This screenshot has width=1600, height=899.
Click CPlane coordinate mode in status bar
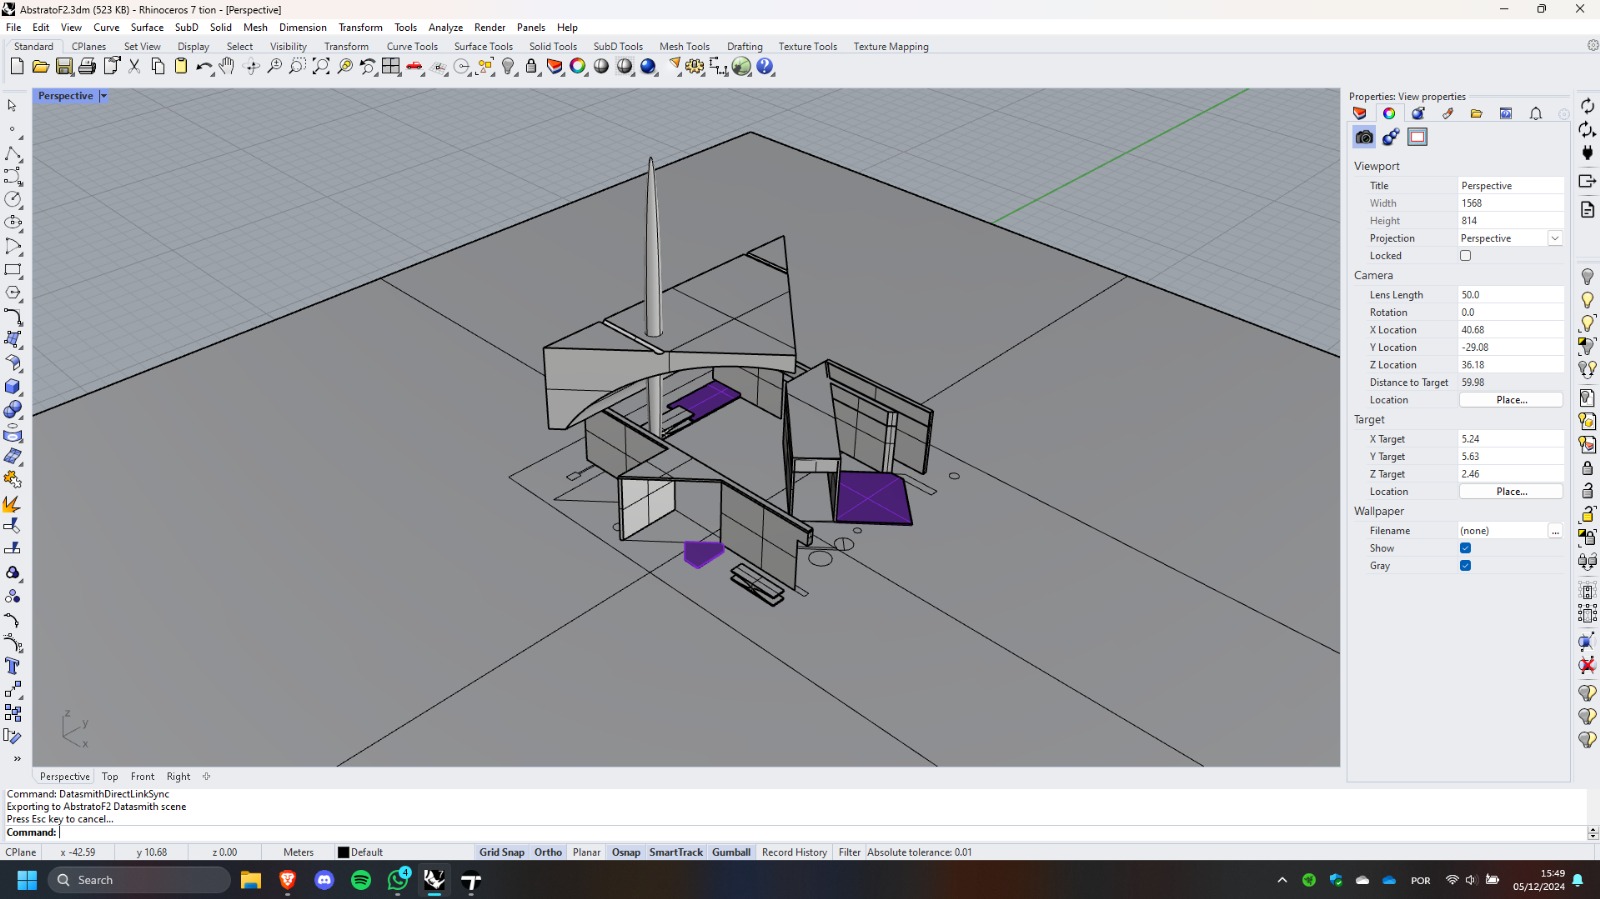[20, 852]
